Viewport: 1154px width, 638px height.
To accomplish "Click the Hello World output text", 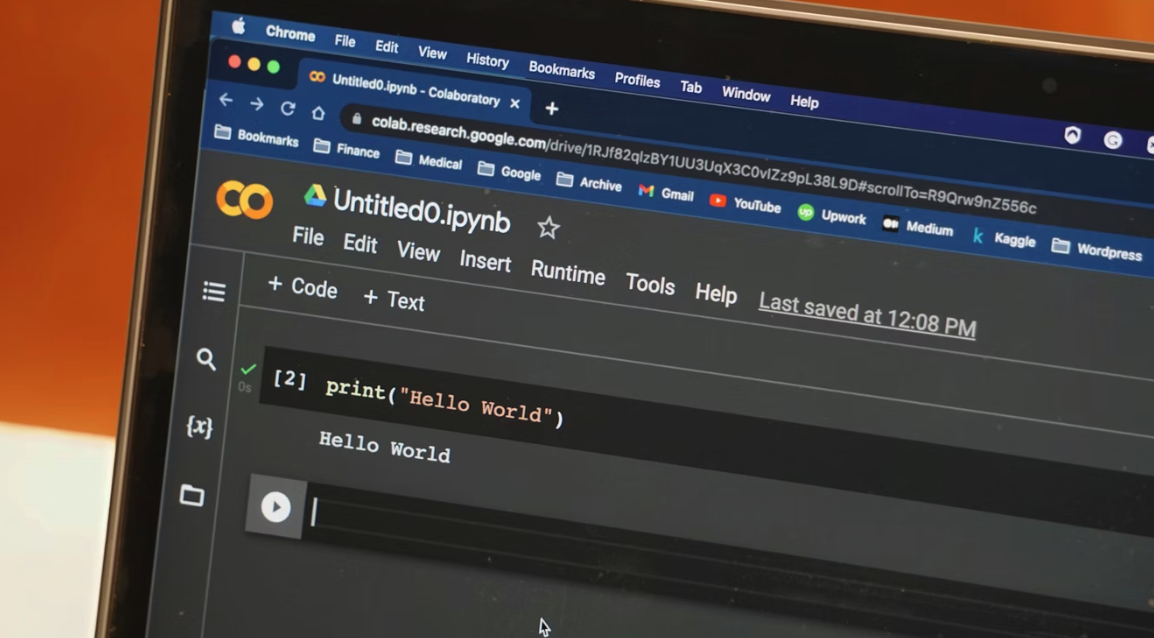I will click(384, 447).
